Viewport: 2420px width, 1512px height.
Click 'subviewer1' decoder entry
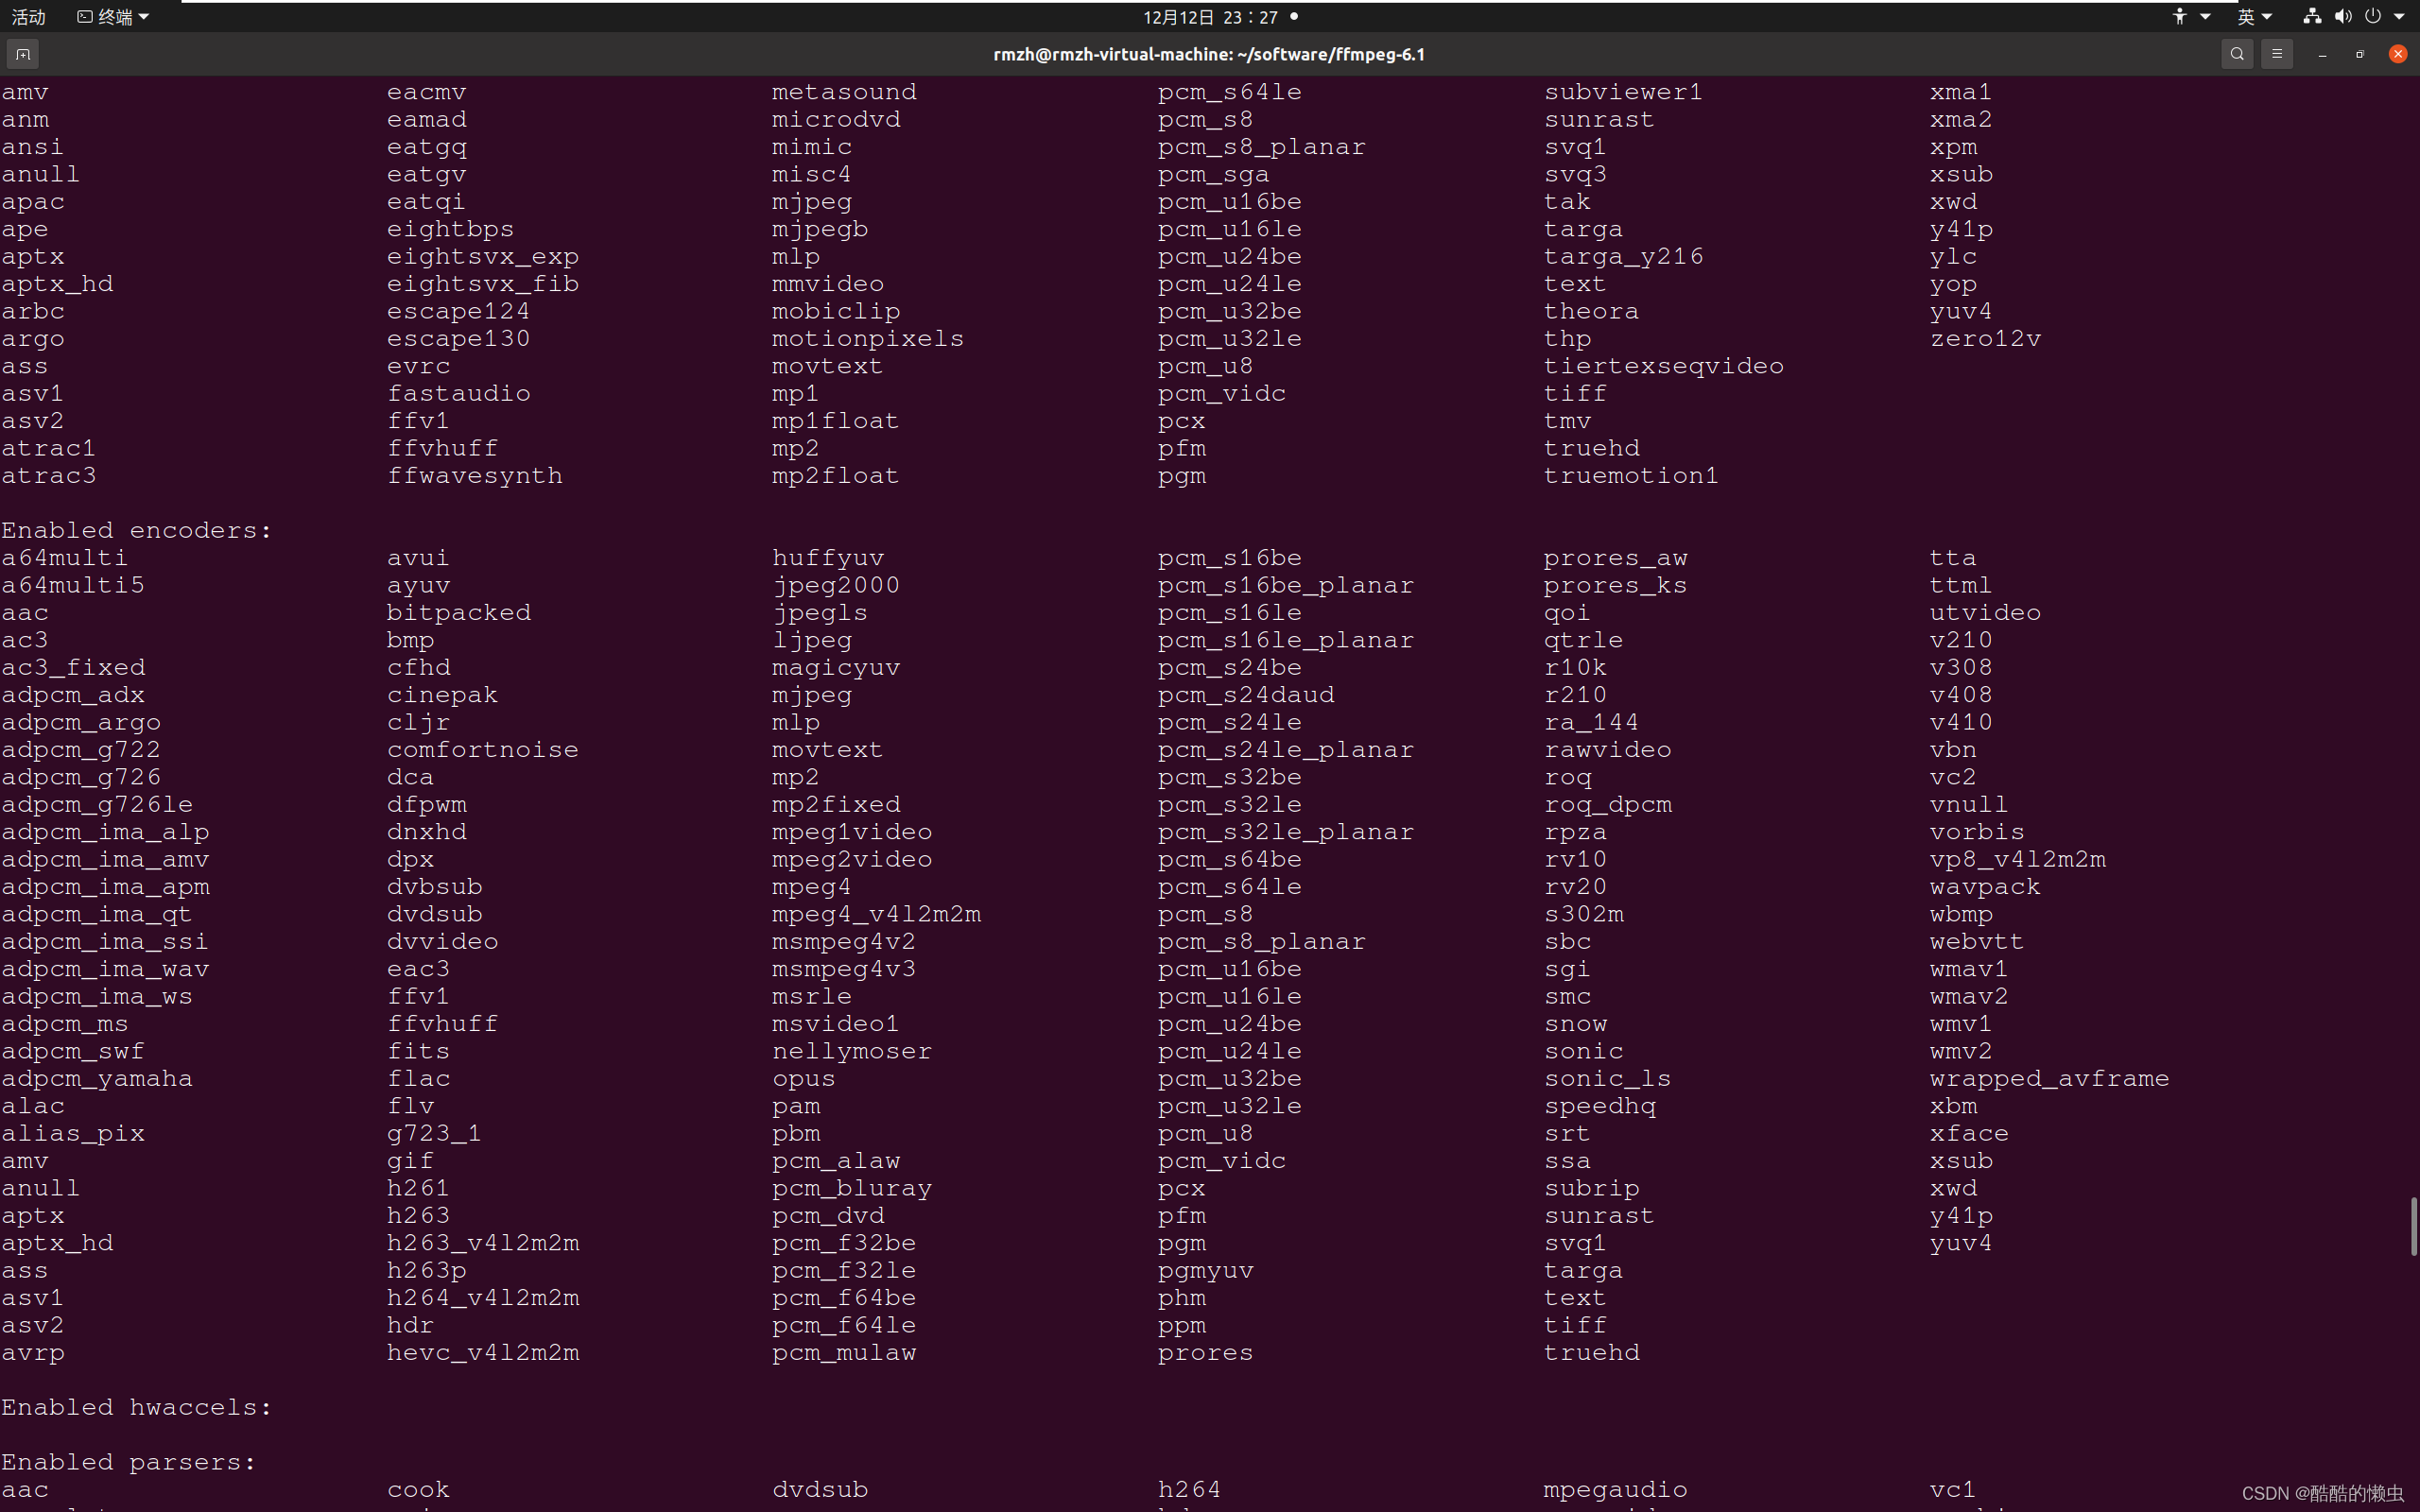[1624, 92]
